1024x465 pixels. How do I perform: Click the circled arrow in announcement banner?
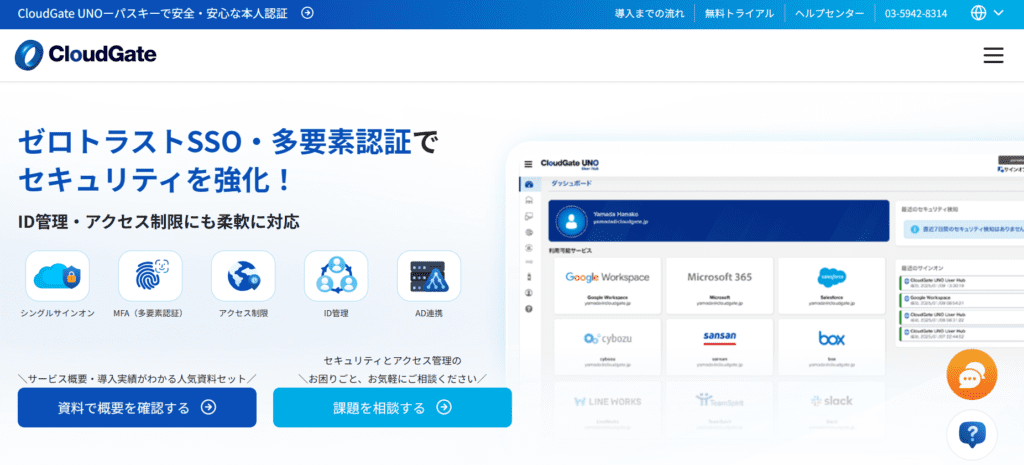(x=307, y=13)
